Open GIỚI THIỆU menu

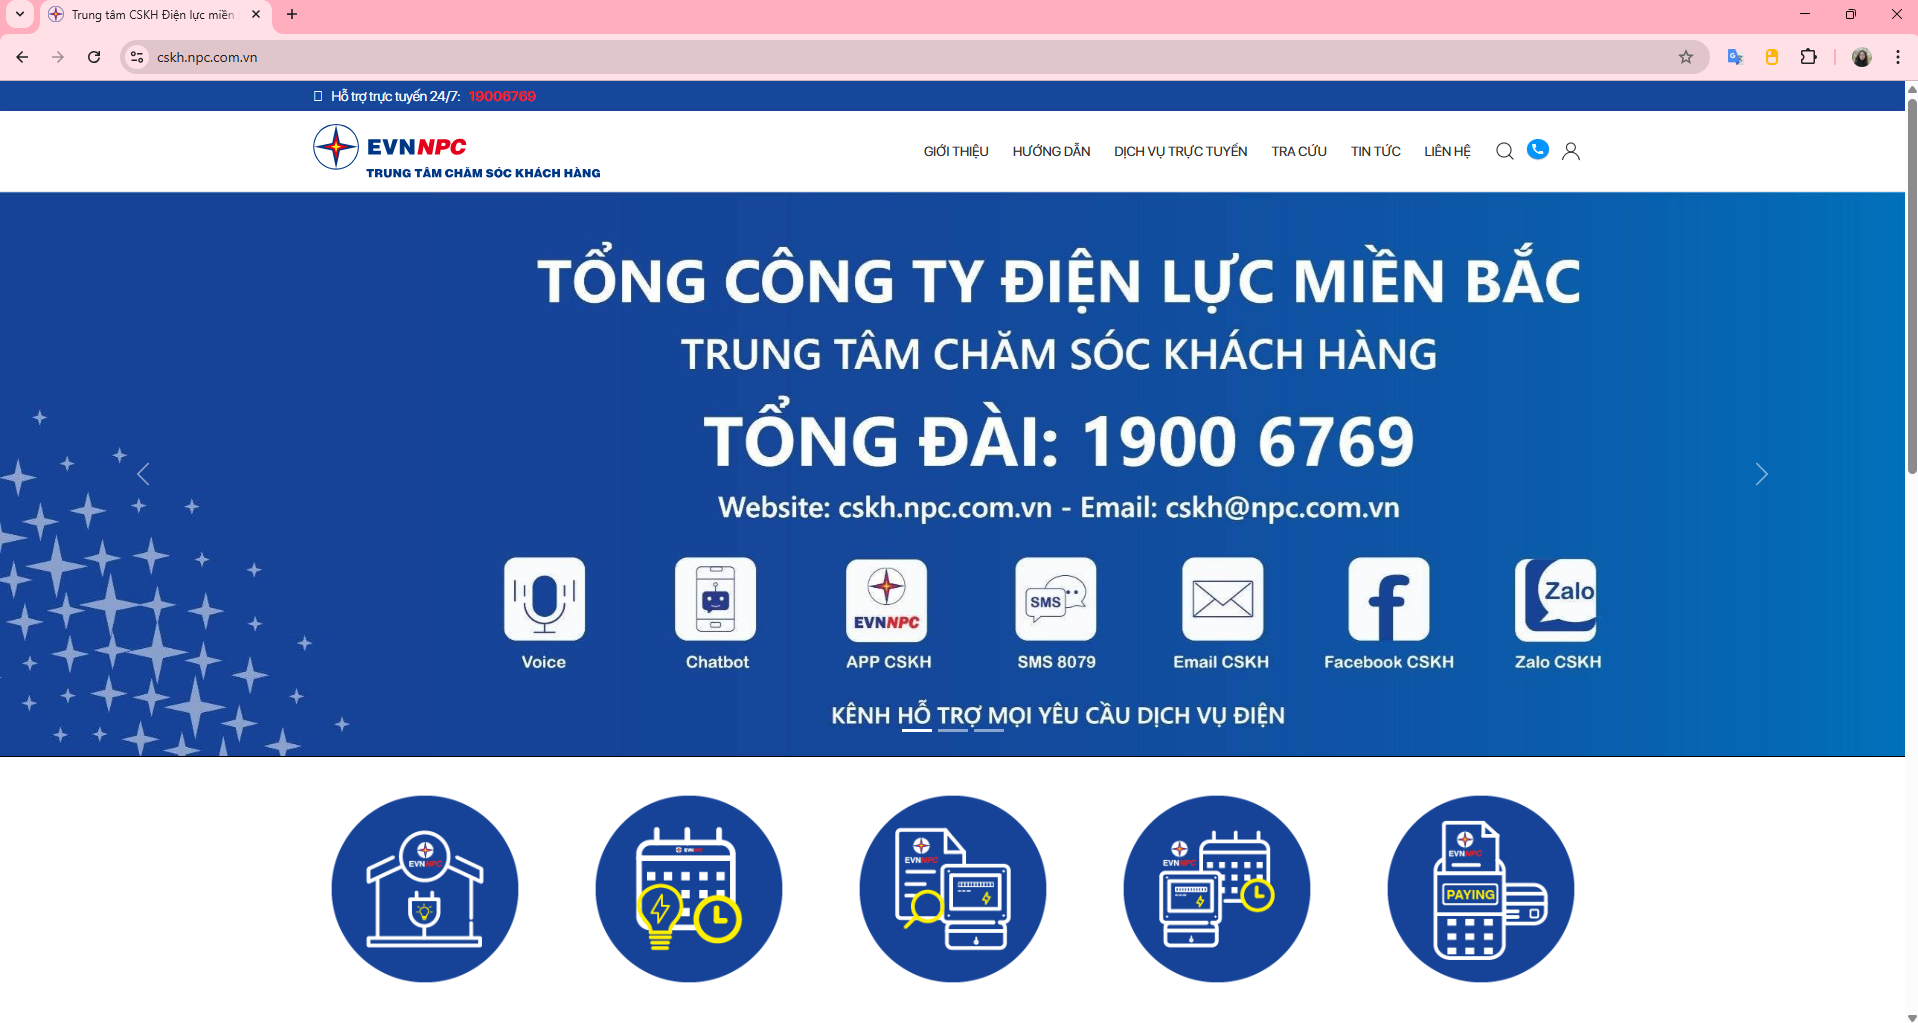(956, 151)
